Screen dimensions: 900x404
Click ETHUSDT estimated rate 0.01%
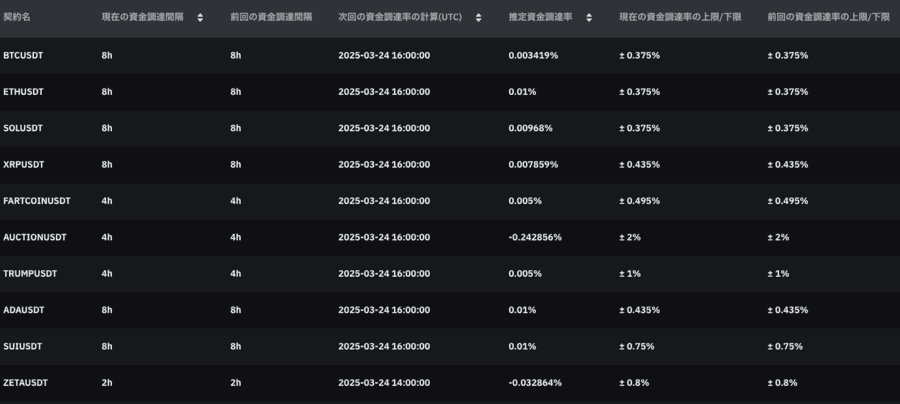click(522, 92)
